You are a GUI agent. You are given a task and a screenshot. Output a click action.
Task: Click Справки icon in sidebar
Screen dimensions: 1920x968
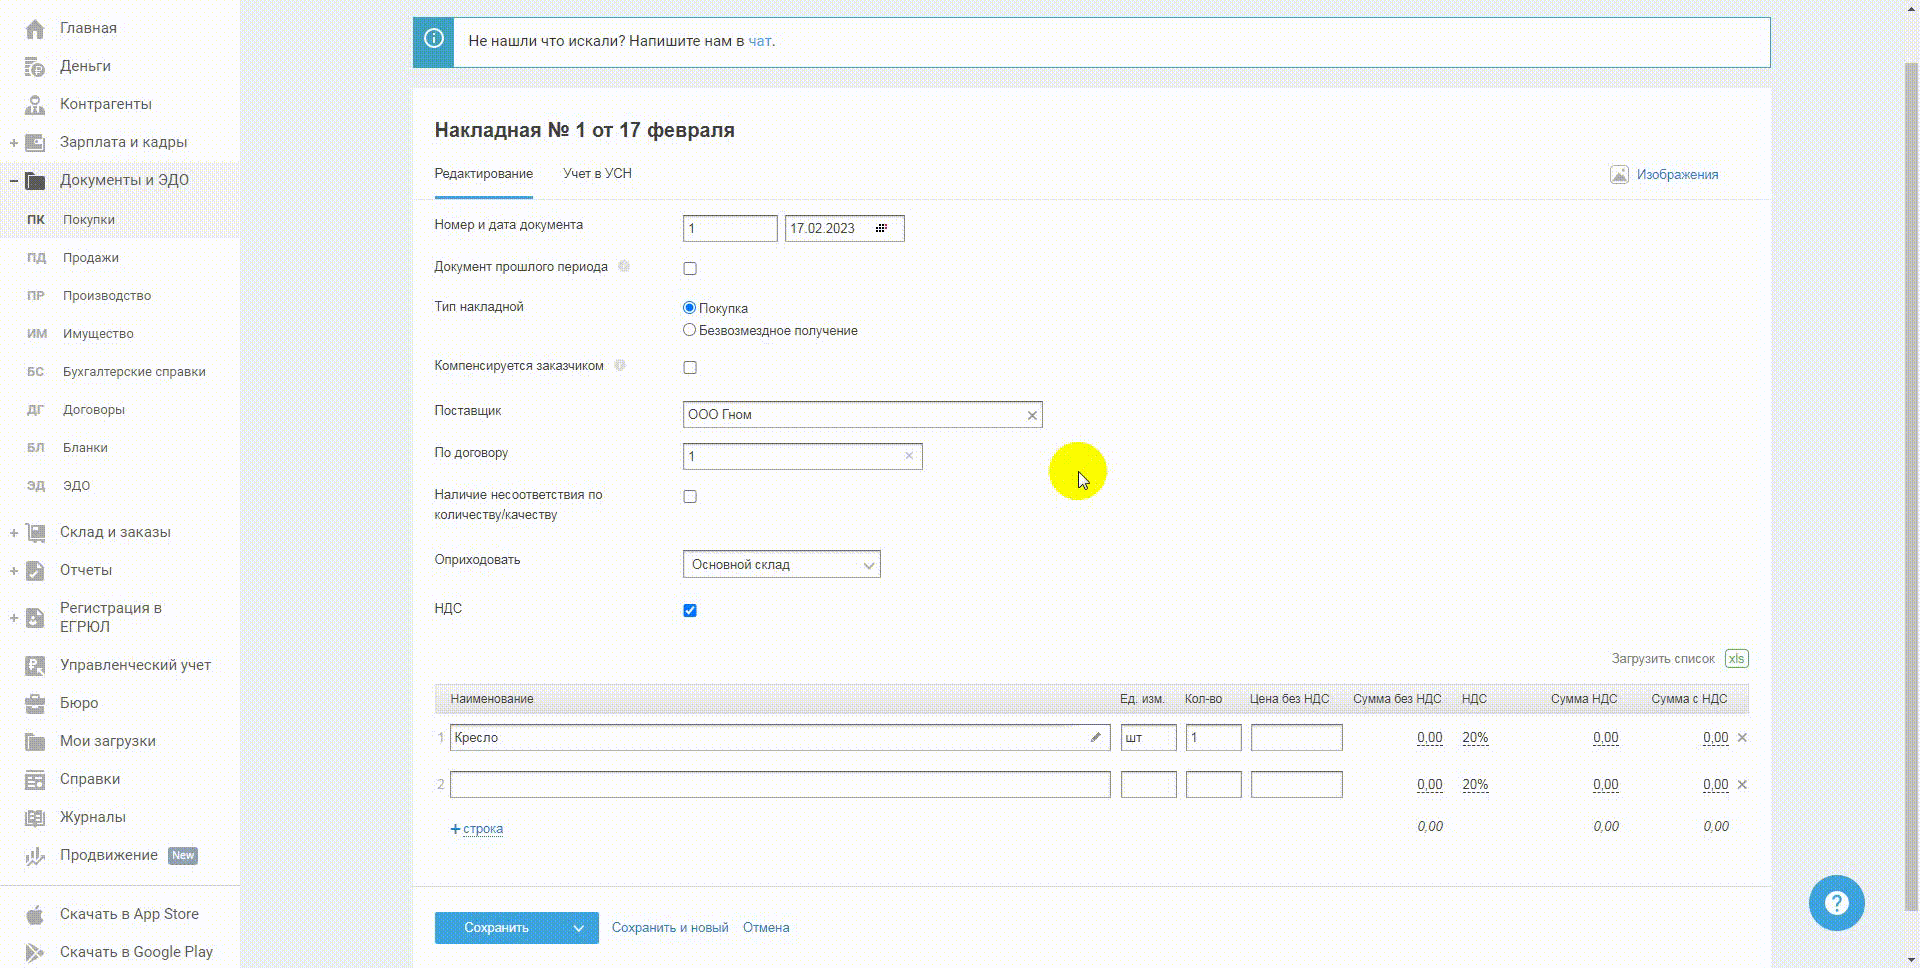(35, 780)
